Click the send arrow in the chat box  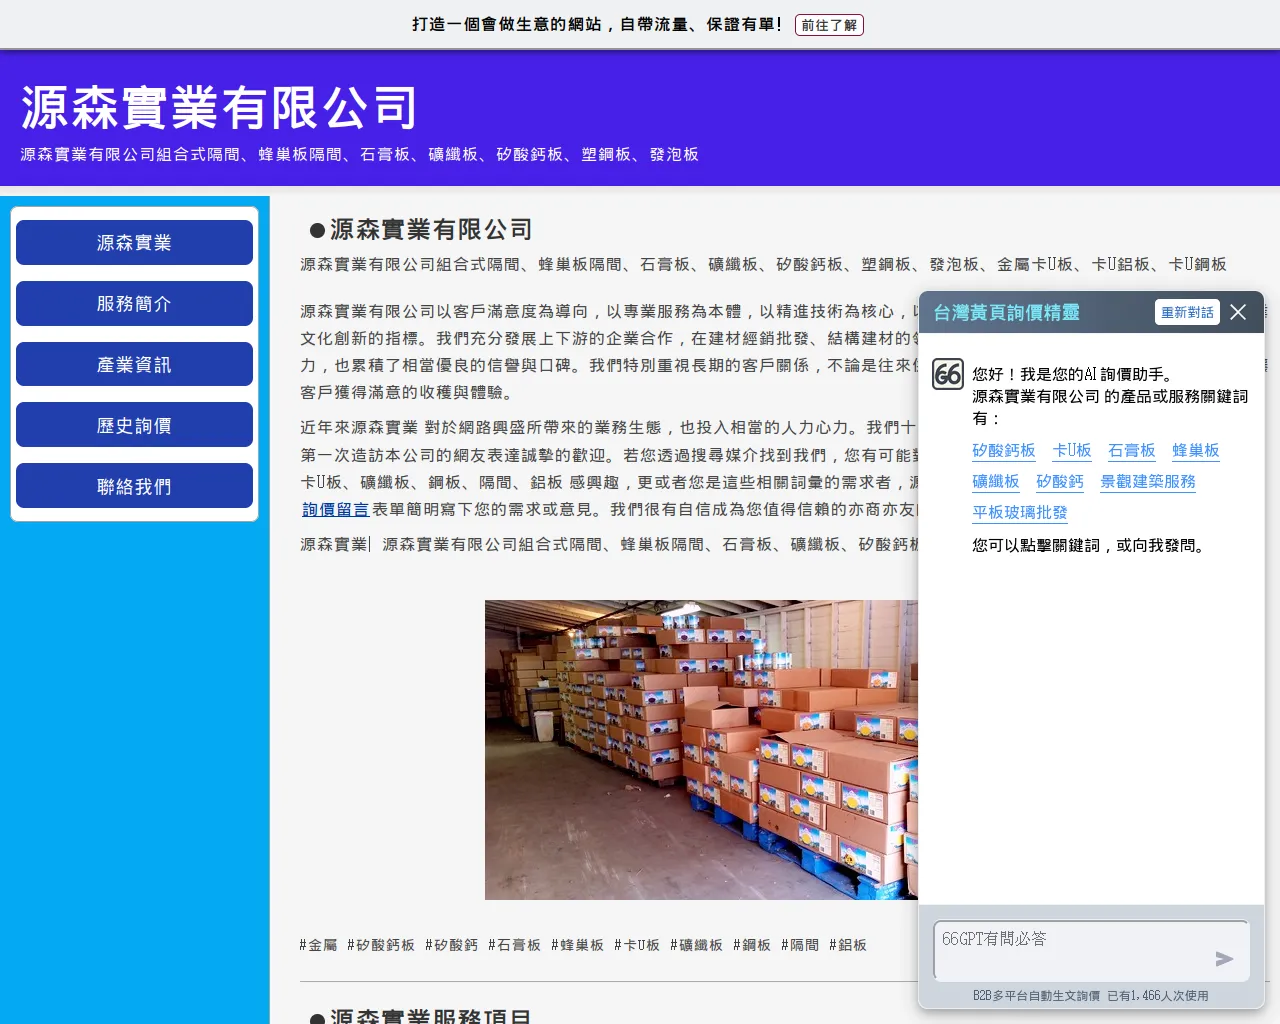1224,959
